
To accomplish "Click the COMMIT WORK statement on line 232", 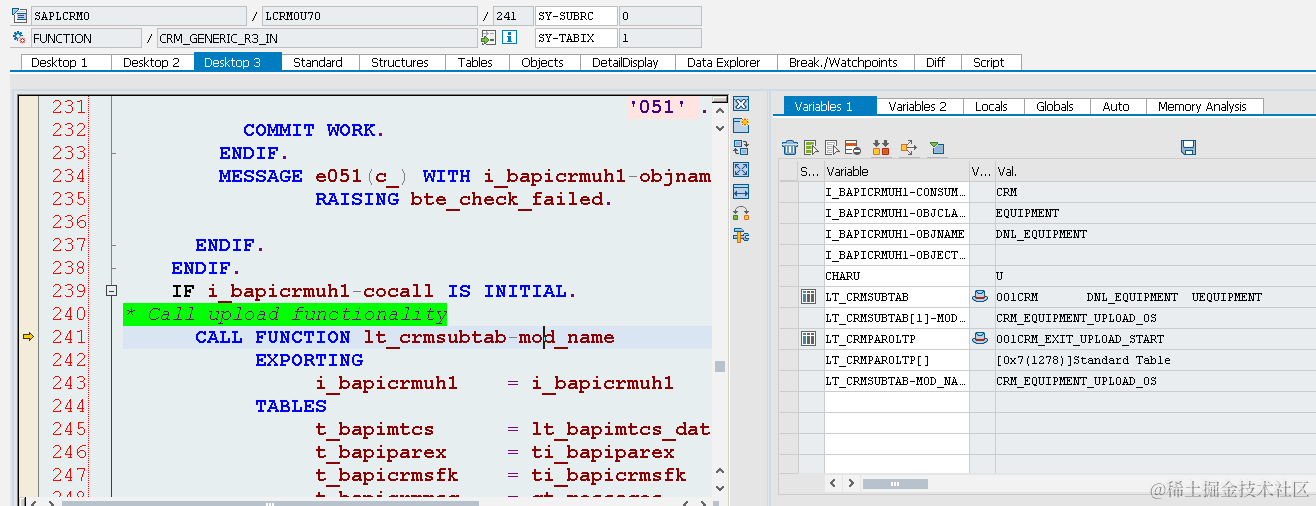I will coord(314,130).
